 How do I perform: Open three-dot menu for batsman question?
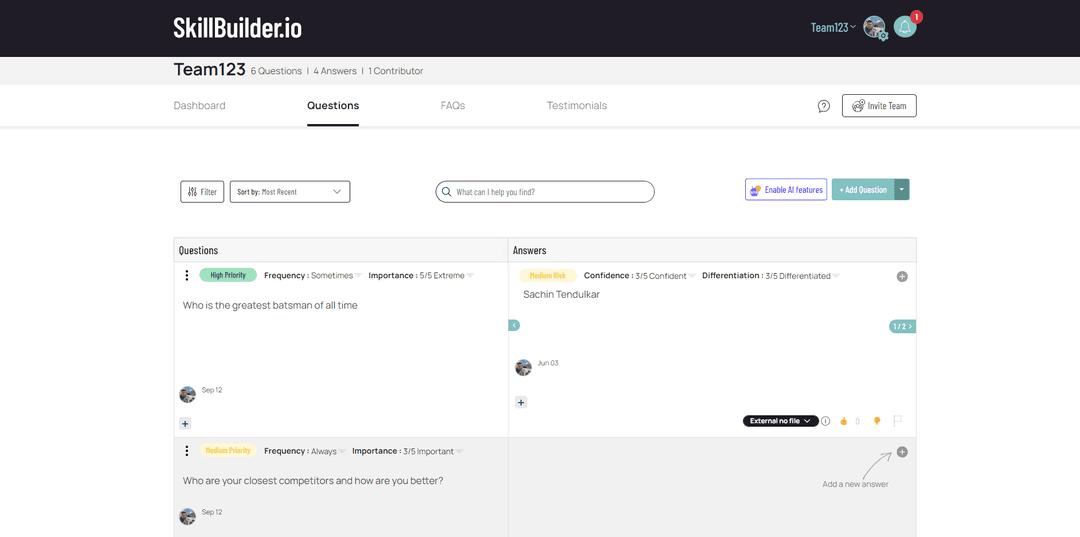(187, 276)
